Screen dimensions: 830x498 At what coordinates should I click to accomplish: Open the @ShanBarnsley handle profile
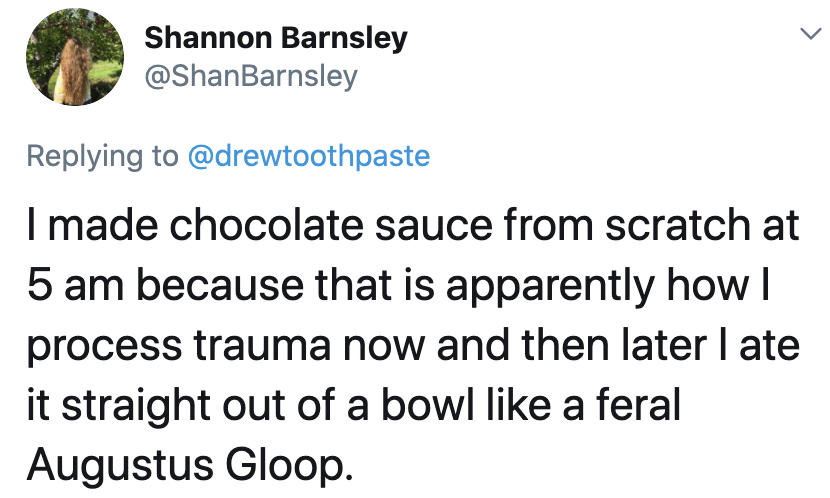pos(251,77)
